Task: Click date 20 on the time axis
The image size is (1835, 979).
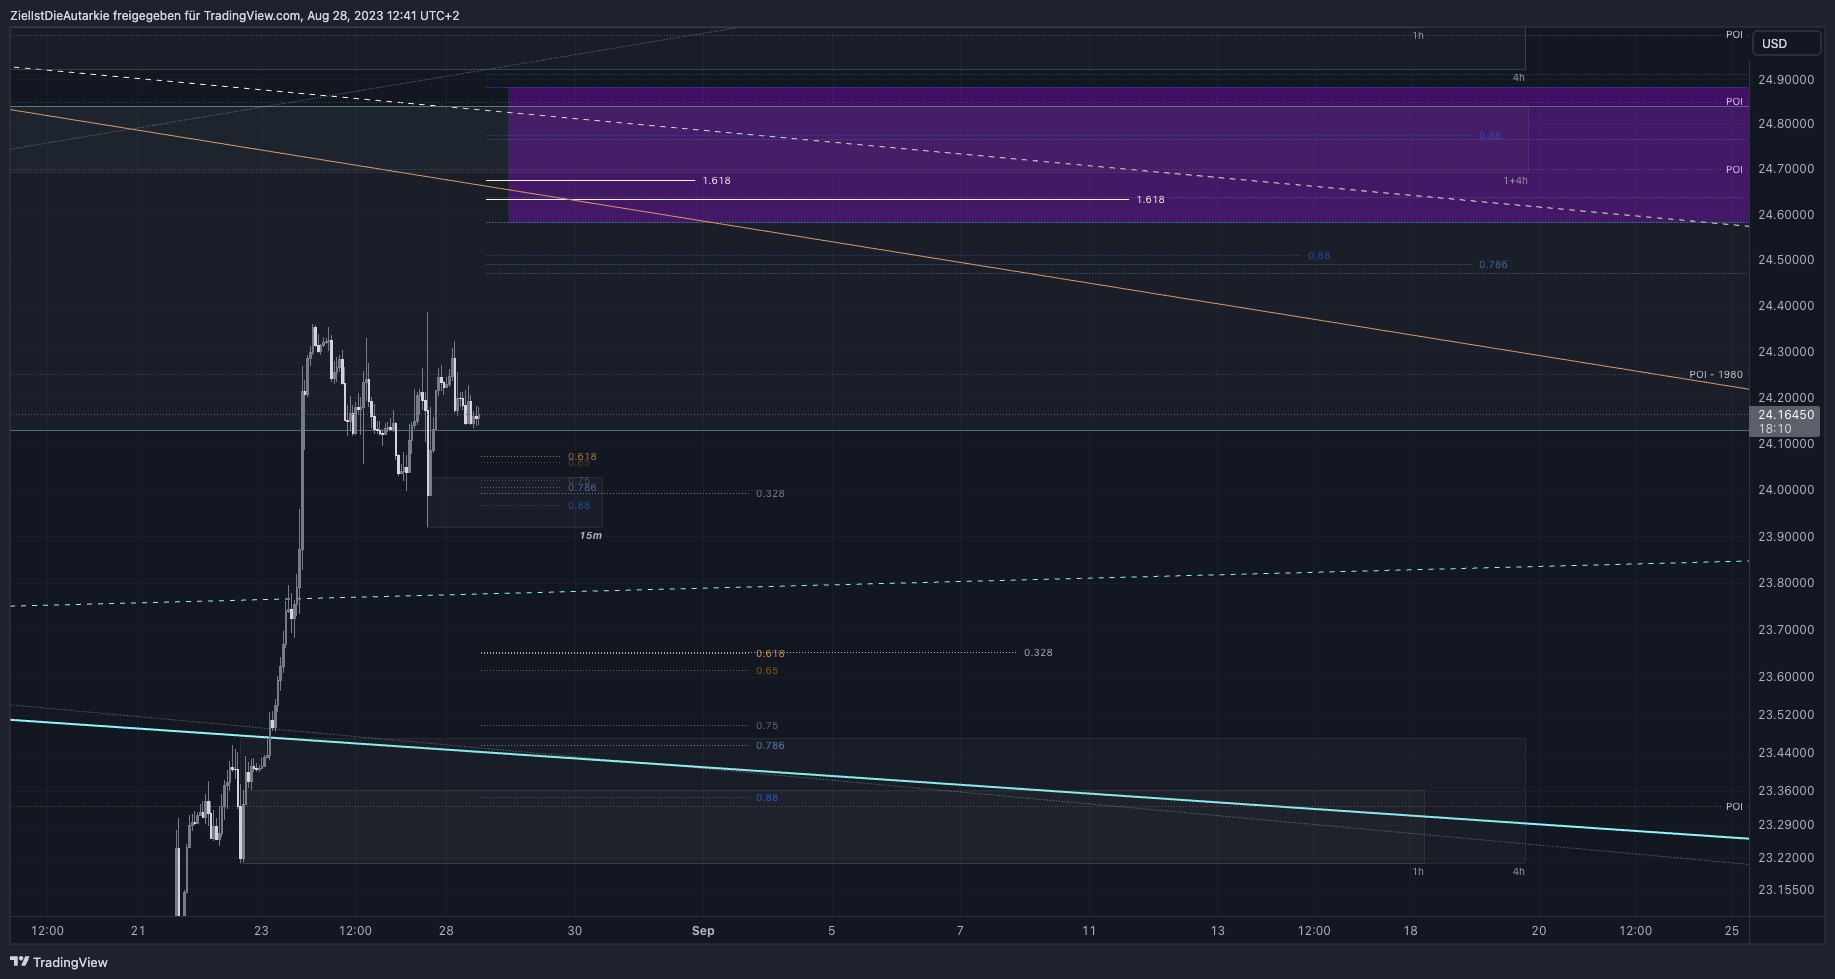Action: click(1539, 931)
